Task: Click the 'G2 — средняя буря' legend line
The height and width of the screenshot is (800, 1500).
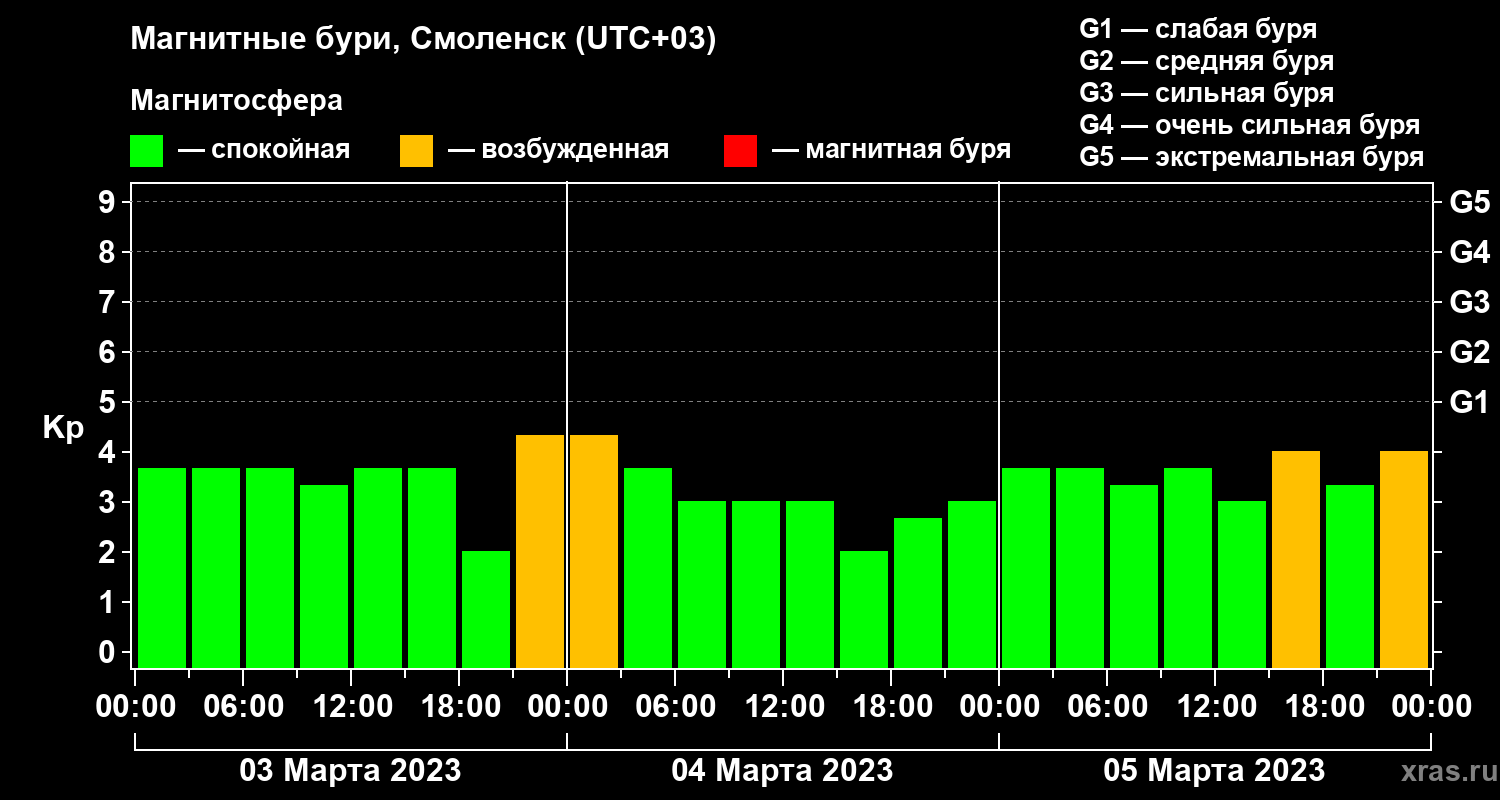Action: [1207, 61]
